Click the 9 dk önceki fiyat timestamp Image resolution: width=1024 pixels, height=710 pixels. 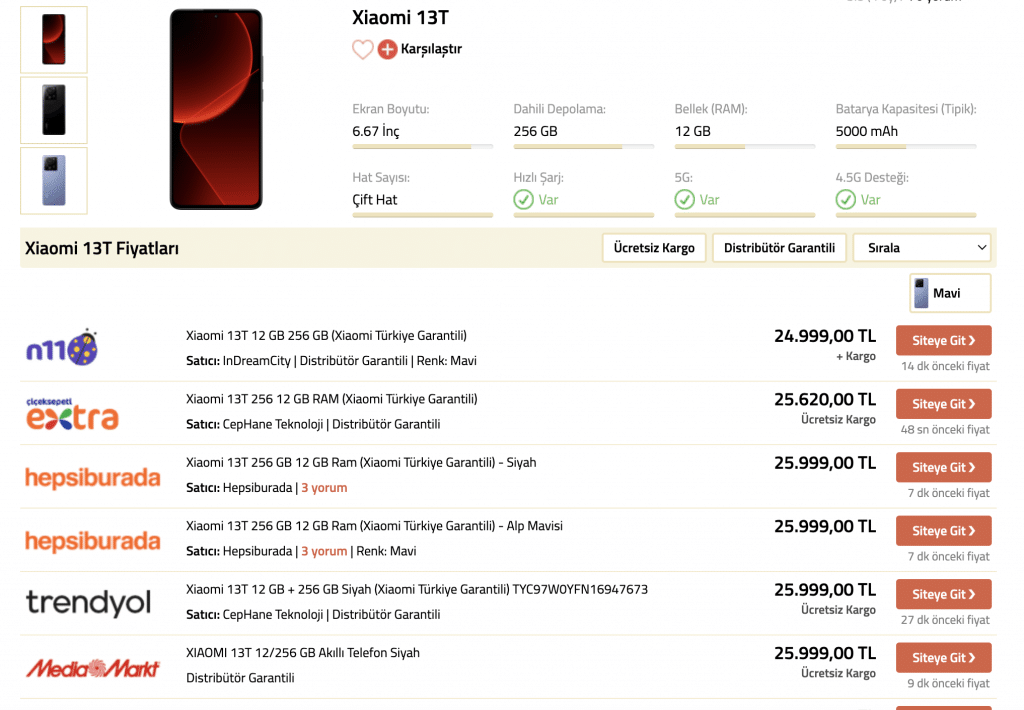coord(948,683)
